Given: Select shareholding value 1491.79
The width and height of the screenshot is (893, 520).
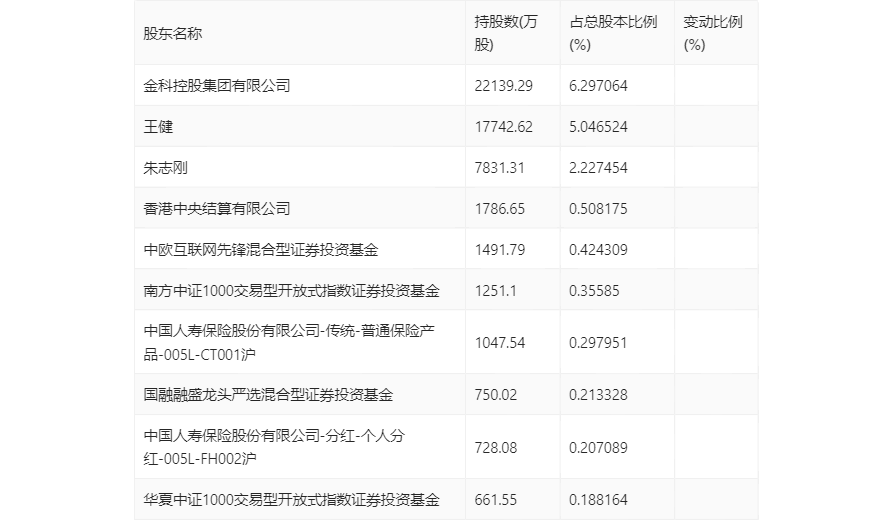Looking at the screenshot, I should point(499,249).
